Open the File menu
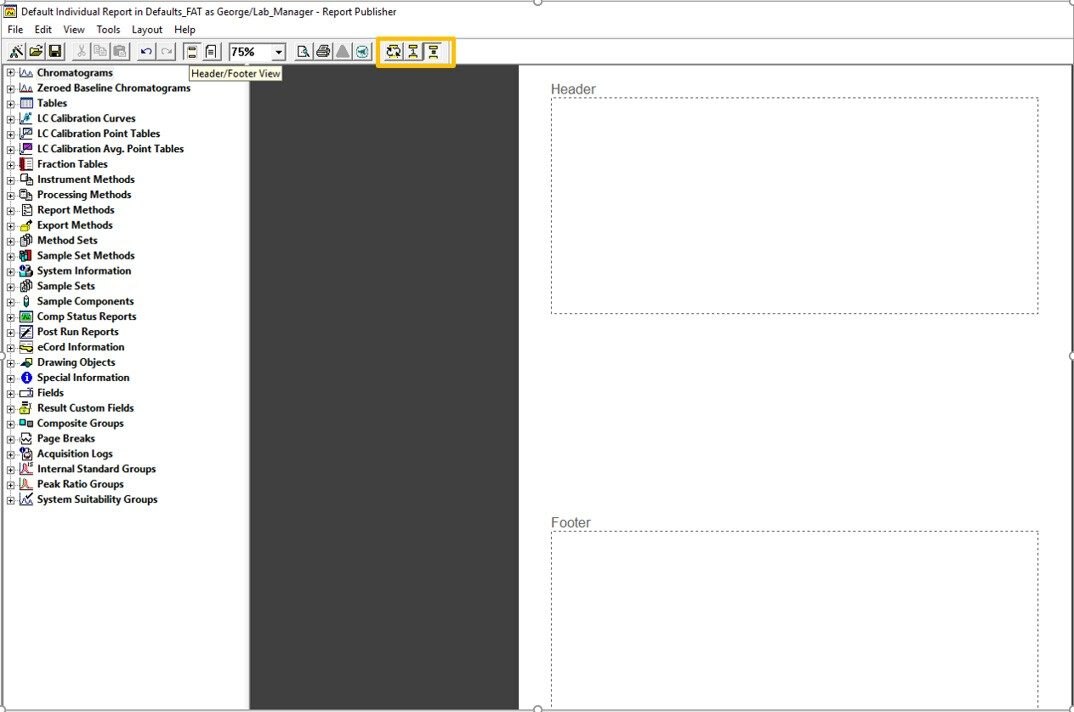Viewport: 1074px width, 712px height. (15, 29)
